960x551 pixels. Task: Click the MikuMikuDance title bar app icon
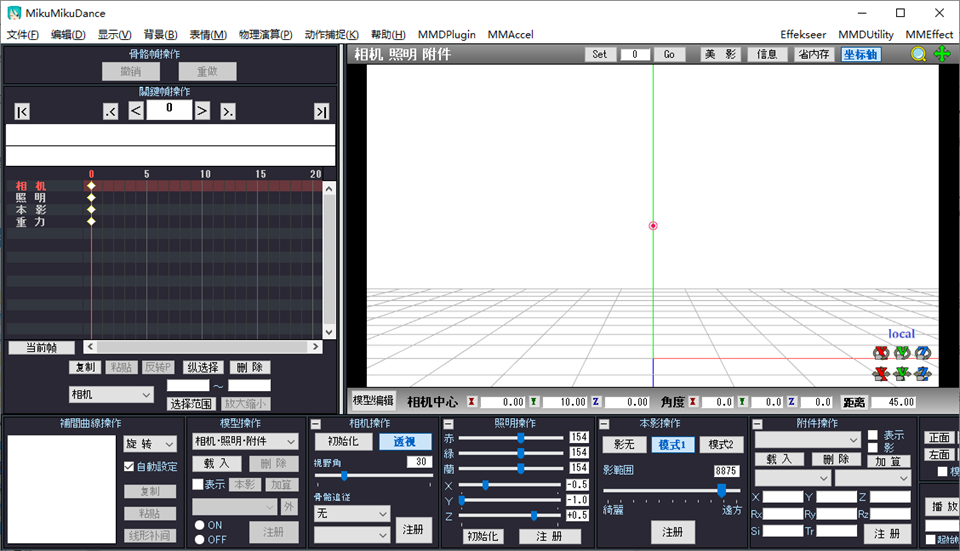[x=13, y=13]
